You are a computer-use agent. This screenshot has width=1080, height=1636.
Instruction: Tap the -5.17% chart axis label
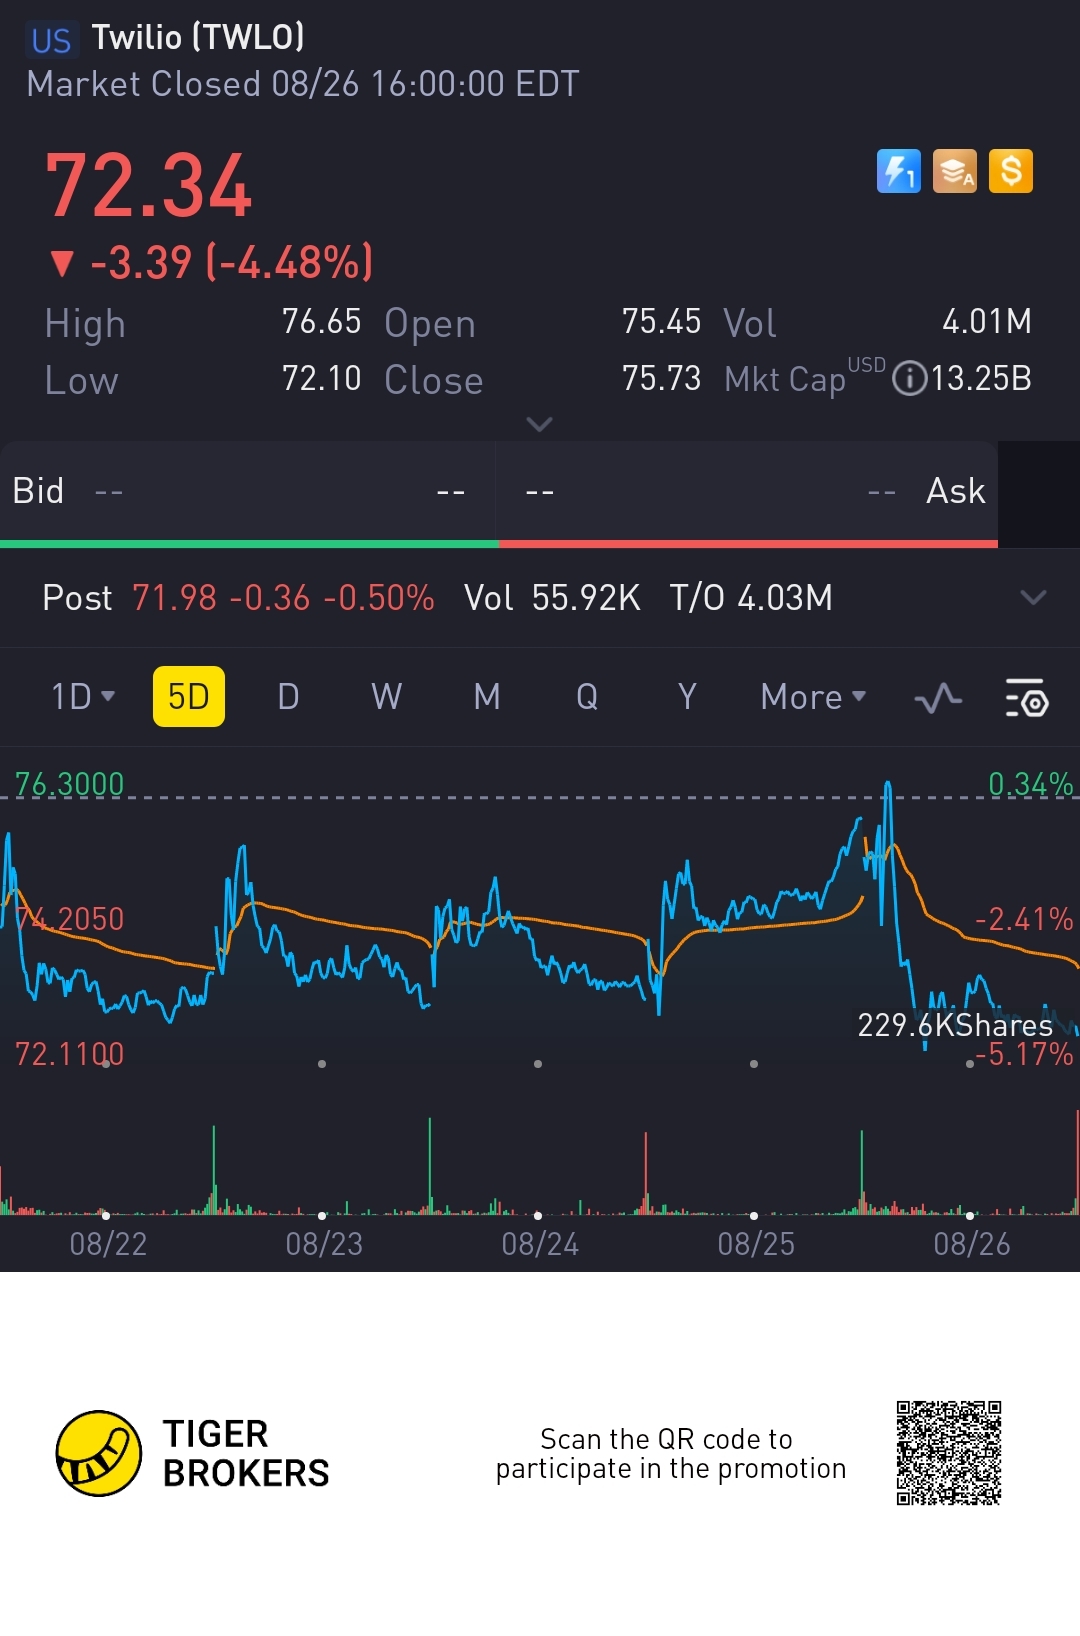[1024, 1054]
